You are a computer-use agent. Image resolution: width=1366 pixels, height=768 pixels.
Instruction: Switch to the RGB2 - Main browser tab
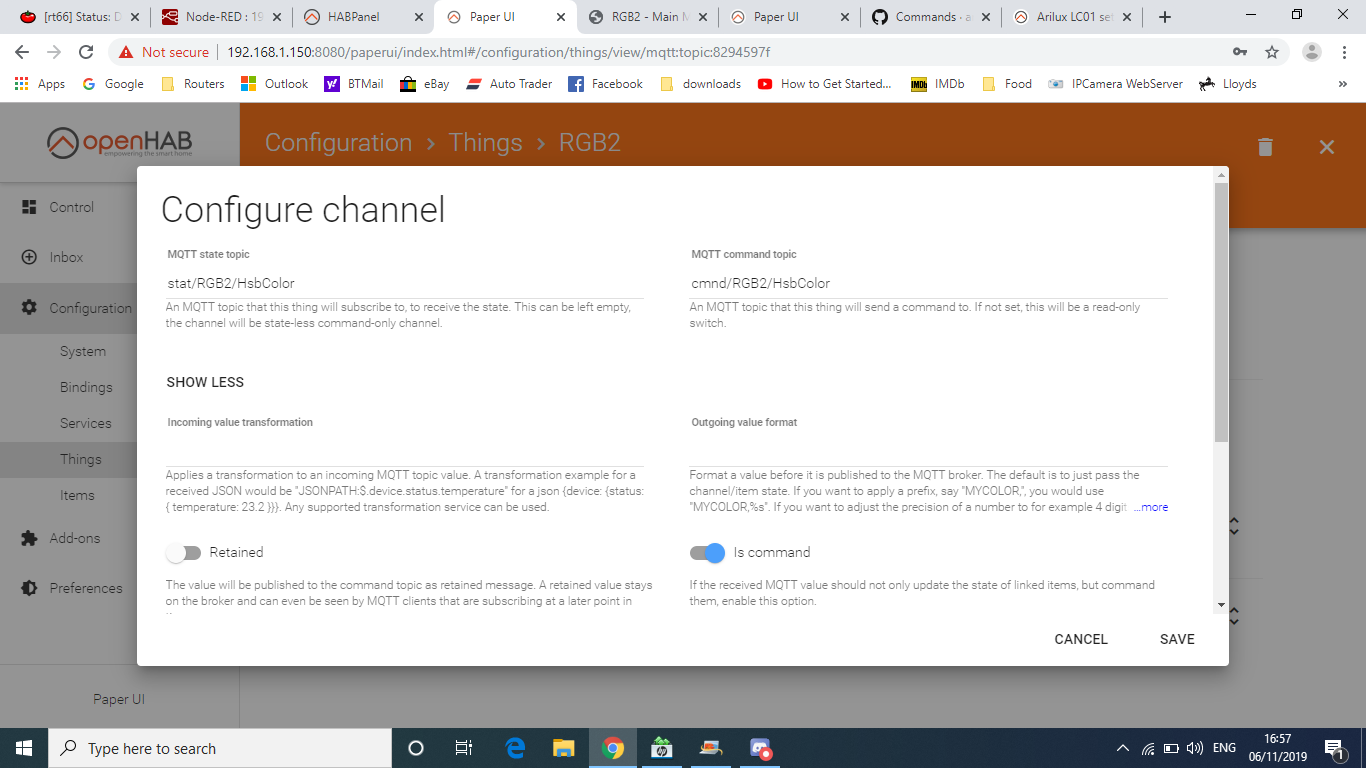coord(650,17)
